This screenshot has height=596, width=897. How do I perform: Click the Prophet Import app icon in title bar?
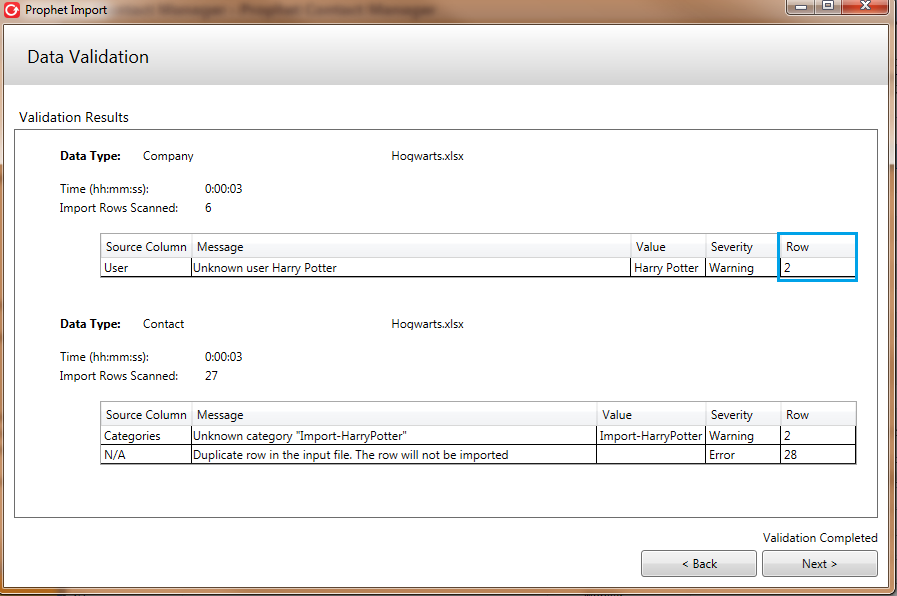coord(11,10)
